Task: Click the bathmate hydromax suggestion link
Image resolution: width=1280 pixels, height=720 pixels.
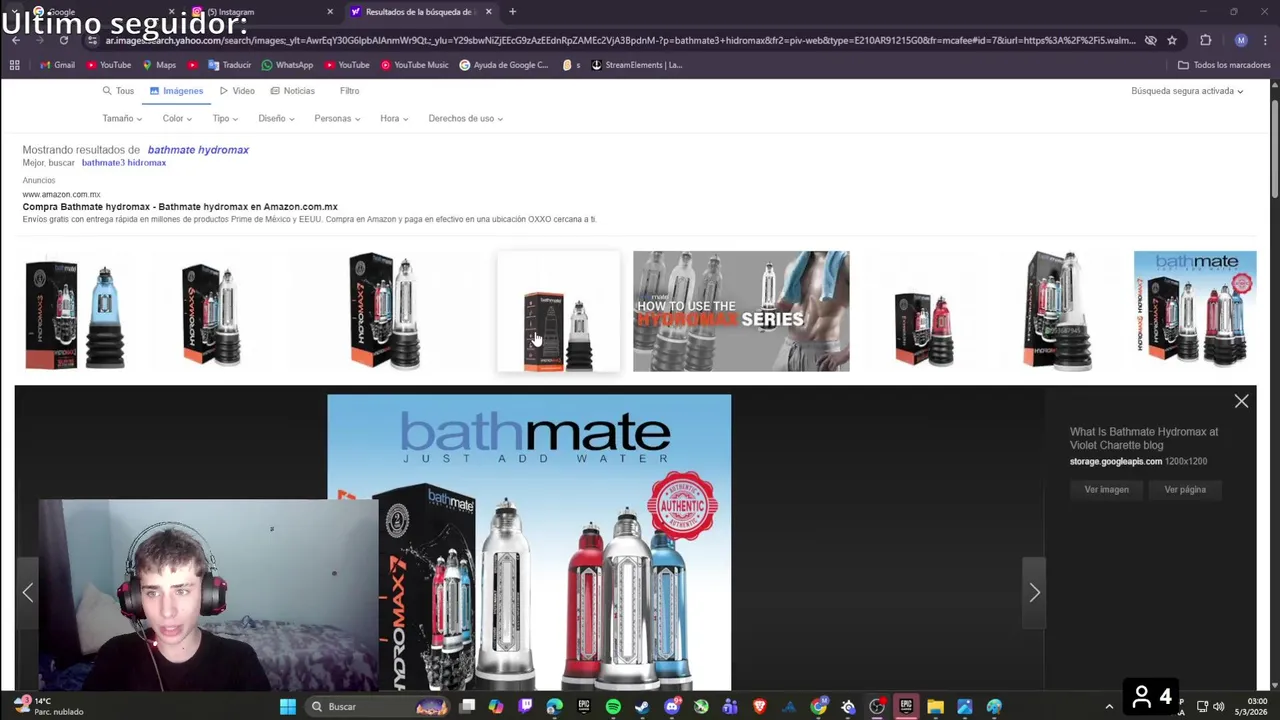Action: coord(198,150)
